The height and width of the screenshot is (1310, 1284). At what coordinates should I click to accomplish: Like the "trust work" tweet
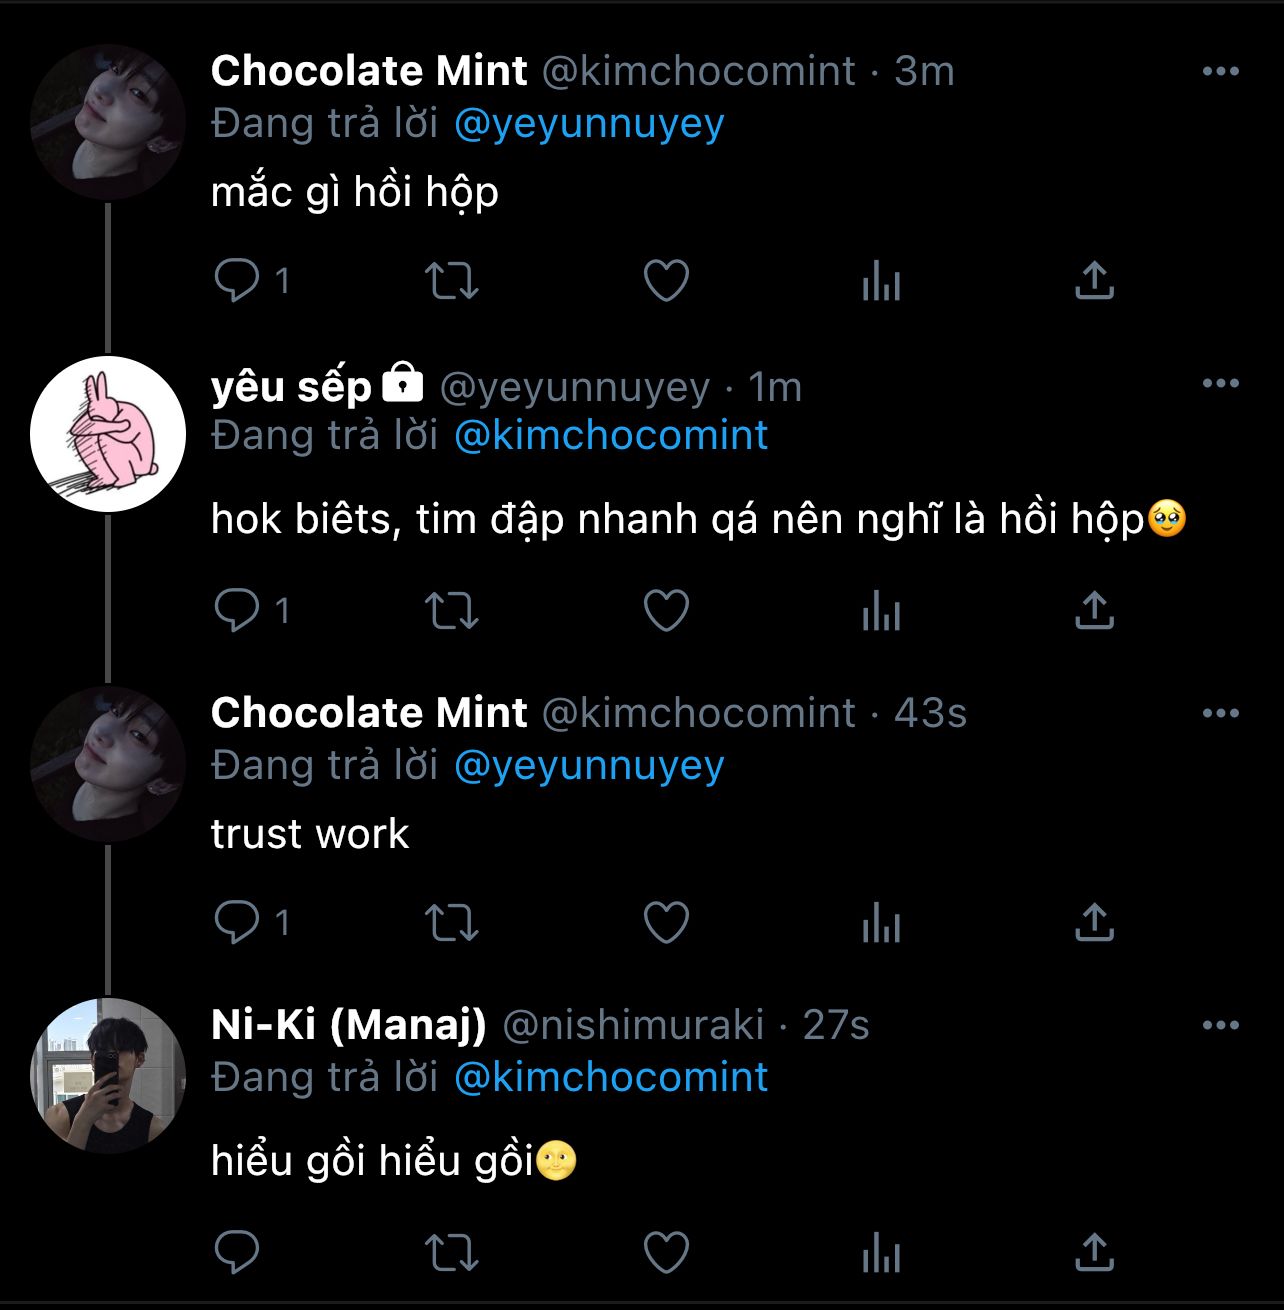pyautogui.click(x=666, y=923)
